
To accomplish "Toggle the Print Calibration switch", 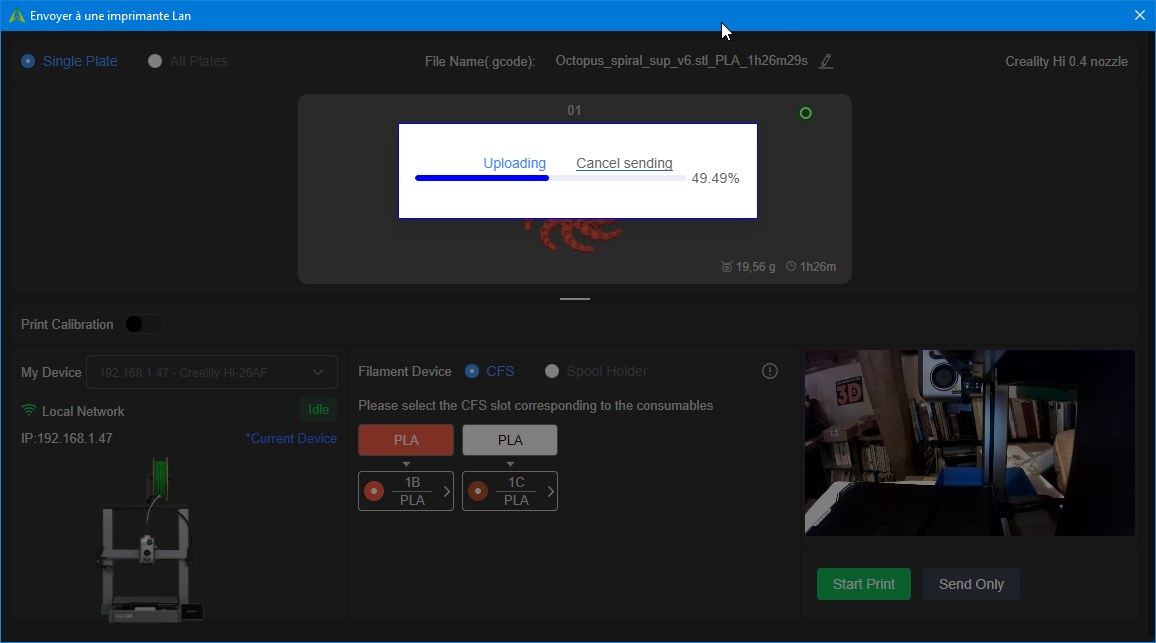I will pos(143,324).
